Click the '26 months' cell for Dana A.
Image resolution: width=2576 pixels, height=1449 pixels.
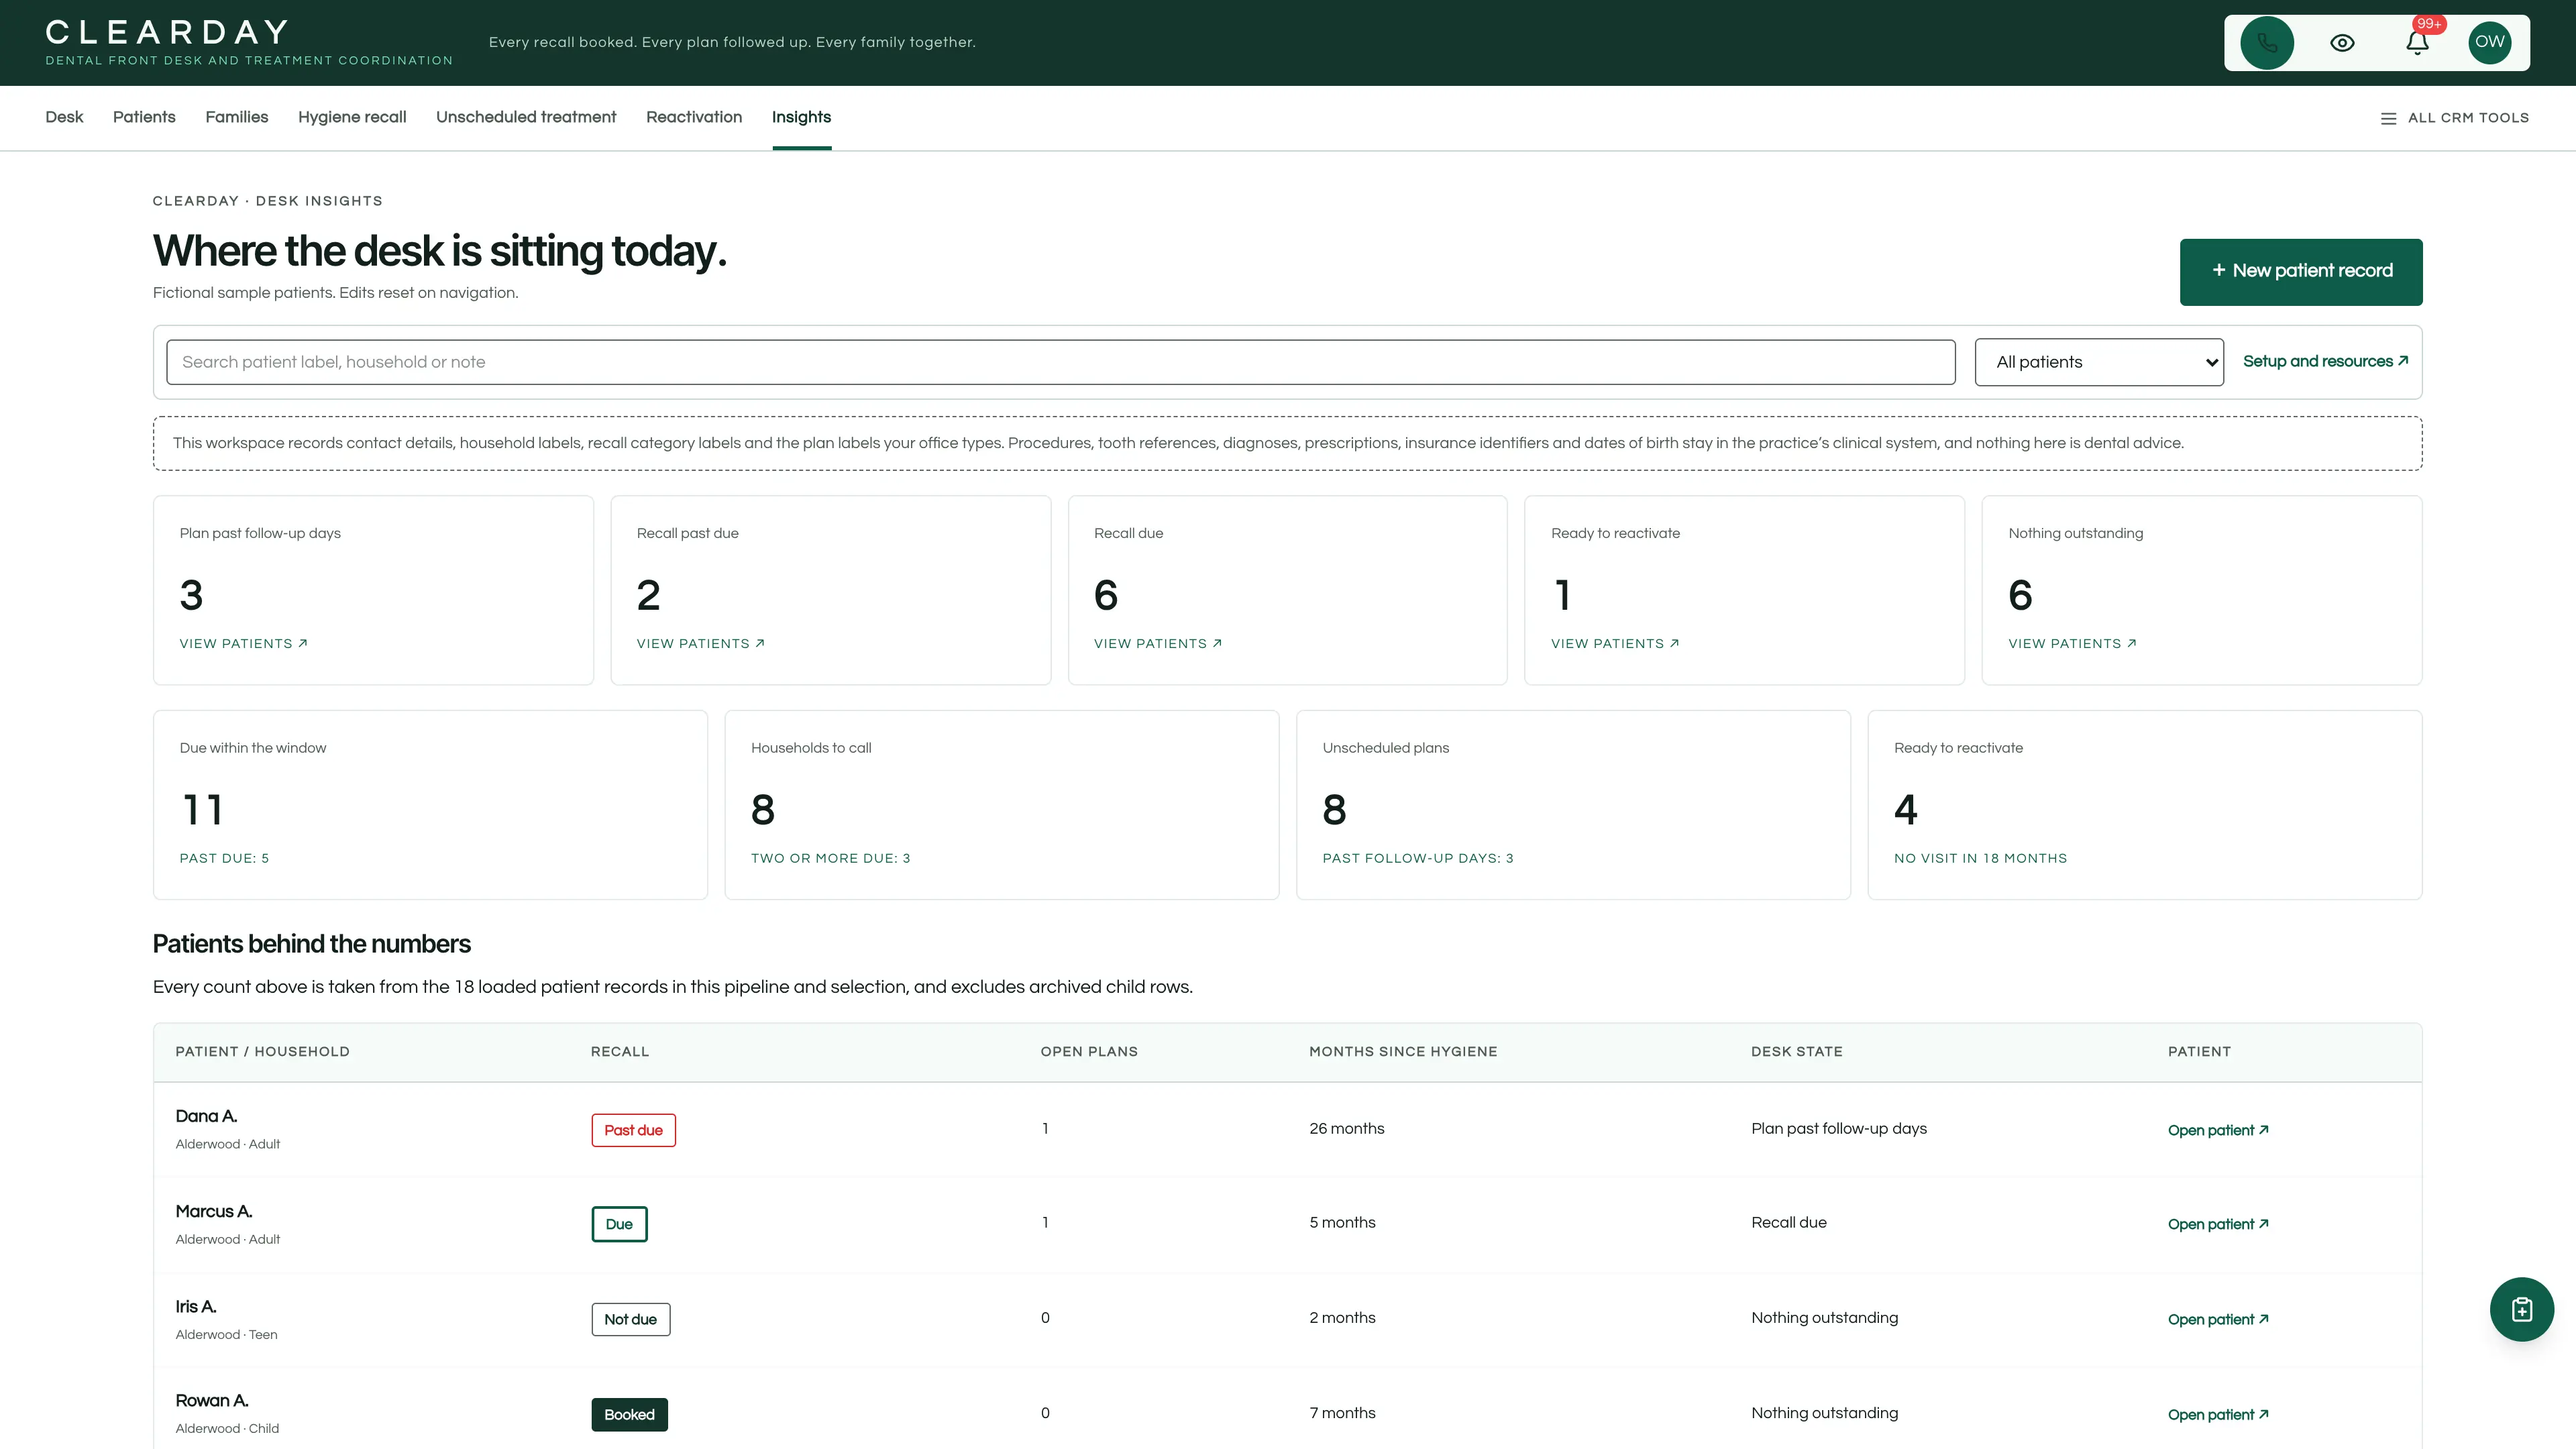click(x=1347, y=1128)
